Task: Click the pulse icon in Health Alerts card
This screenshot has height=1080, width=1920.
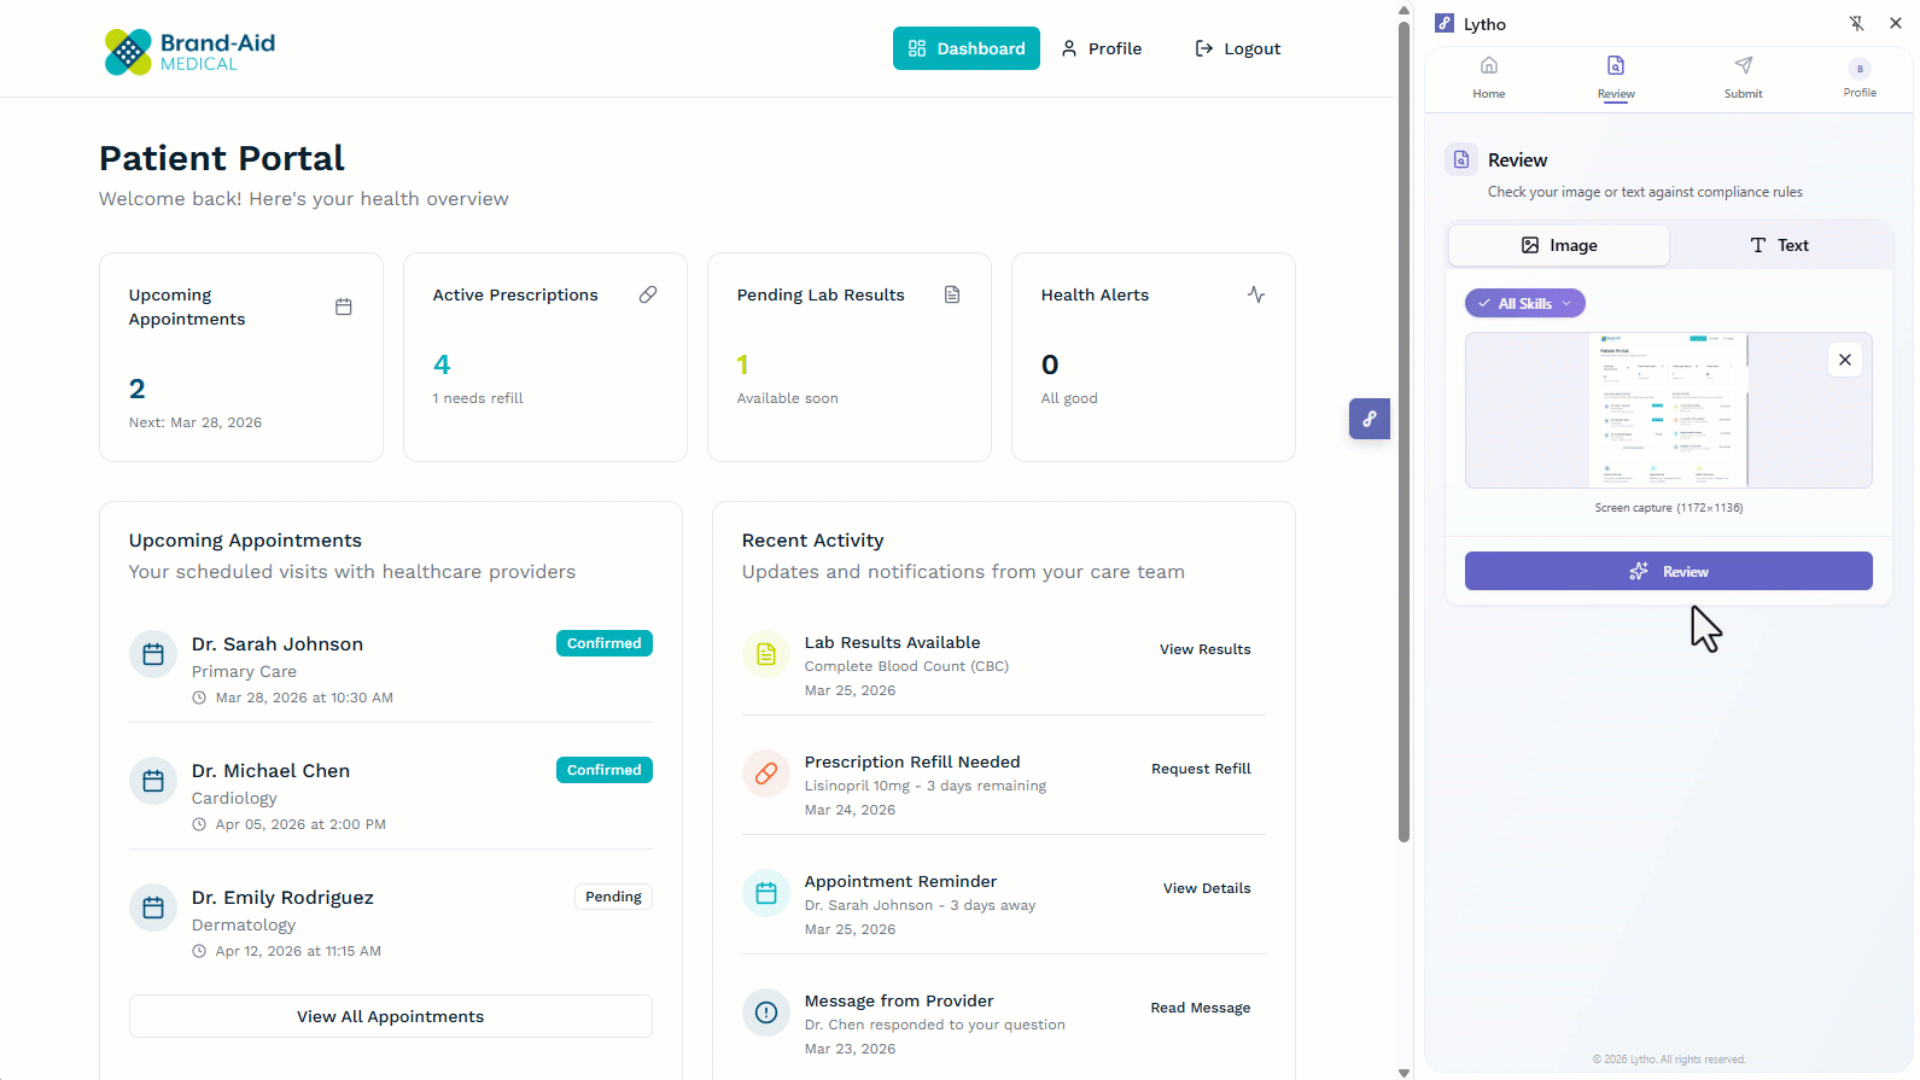Action: click(1256, 295)
